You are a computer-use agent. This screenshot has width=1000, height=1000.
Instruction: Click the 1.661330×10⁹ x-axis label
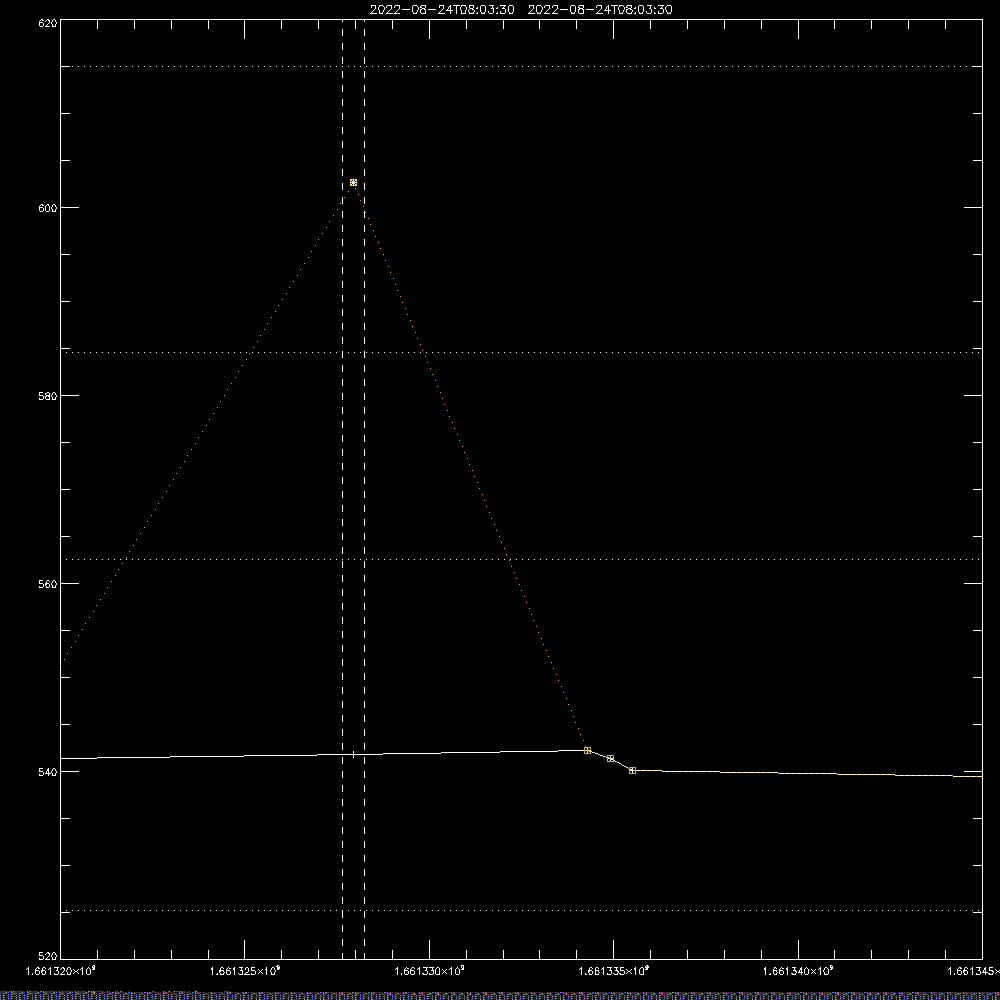(429, 971)
